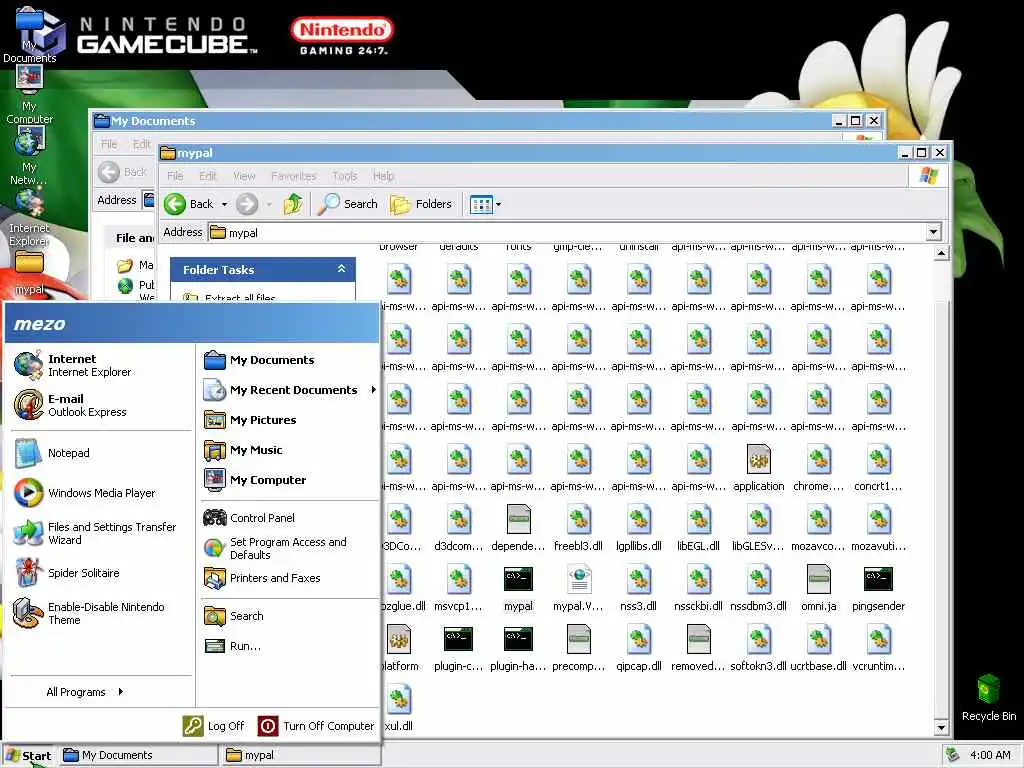Select the omni.ja file
The image size is (1024, 768).
click(x=818, y=589)
